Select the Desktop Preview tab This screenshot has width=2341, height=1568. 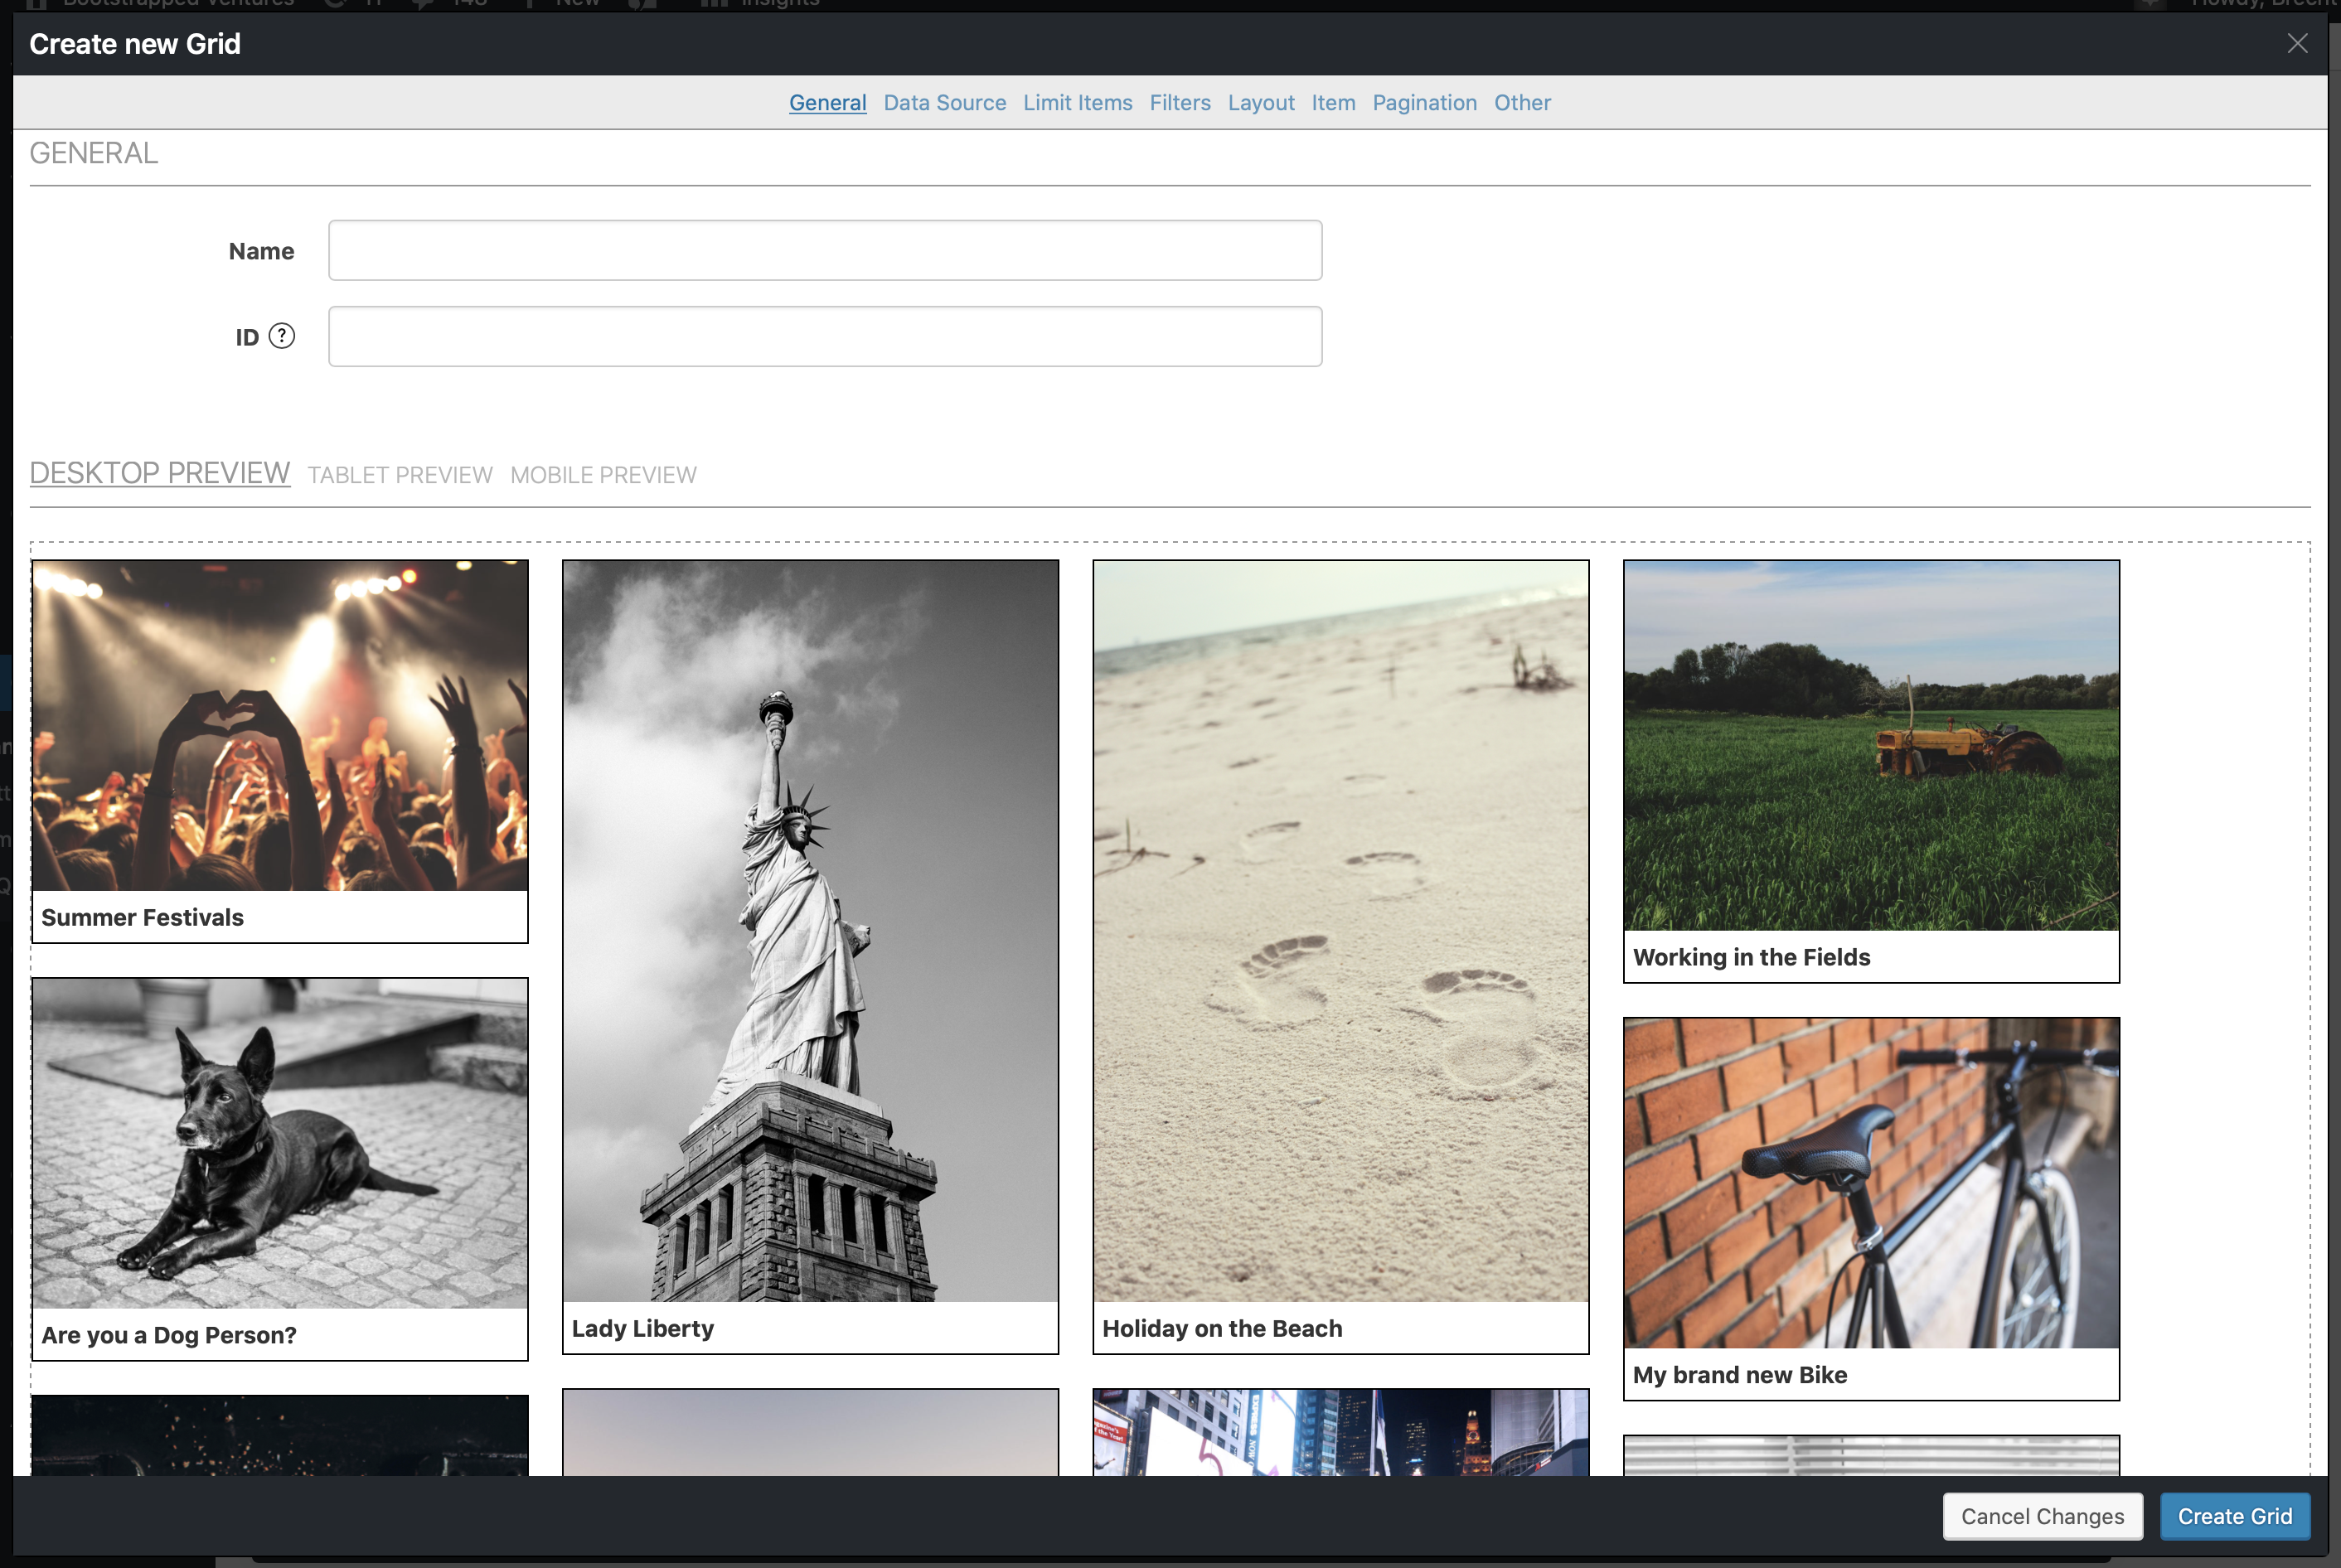[160, 473]
